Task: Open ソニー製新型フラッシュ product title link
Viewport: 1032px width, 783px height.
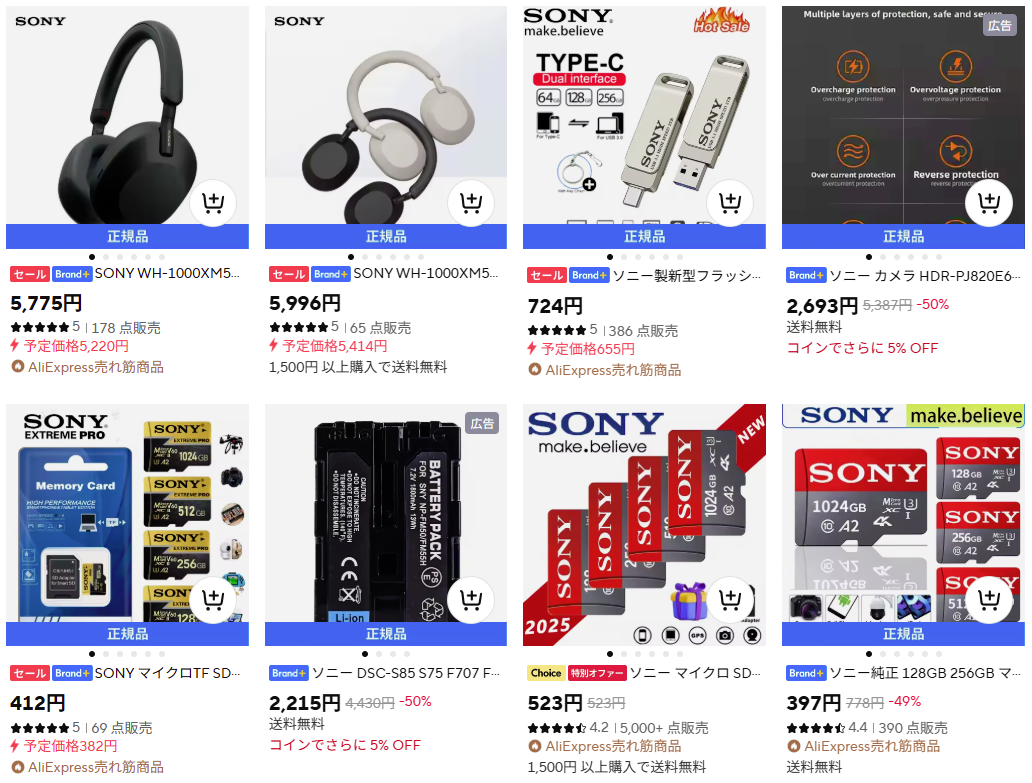Action: [686, 276]
